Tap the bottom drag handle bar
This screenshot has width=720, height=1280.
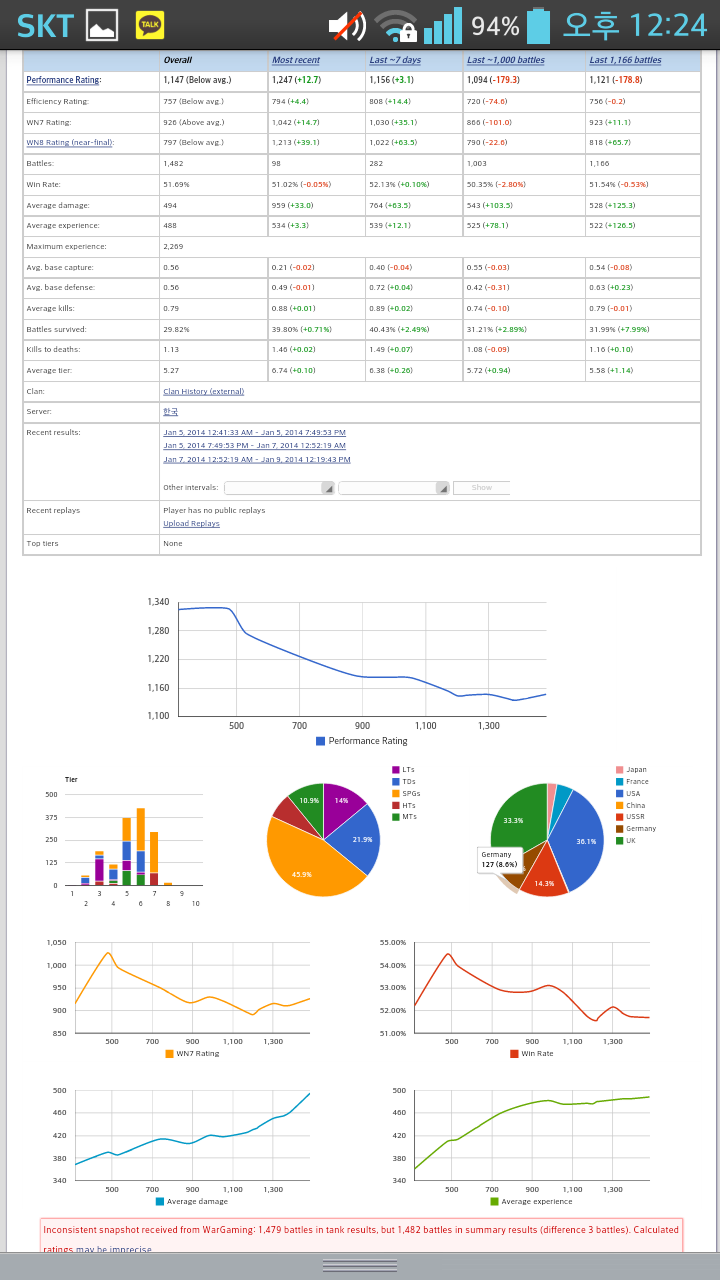pos(360,1266)
